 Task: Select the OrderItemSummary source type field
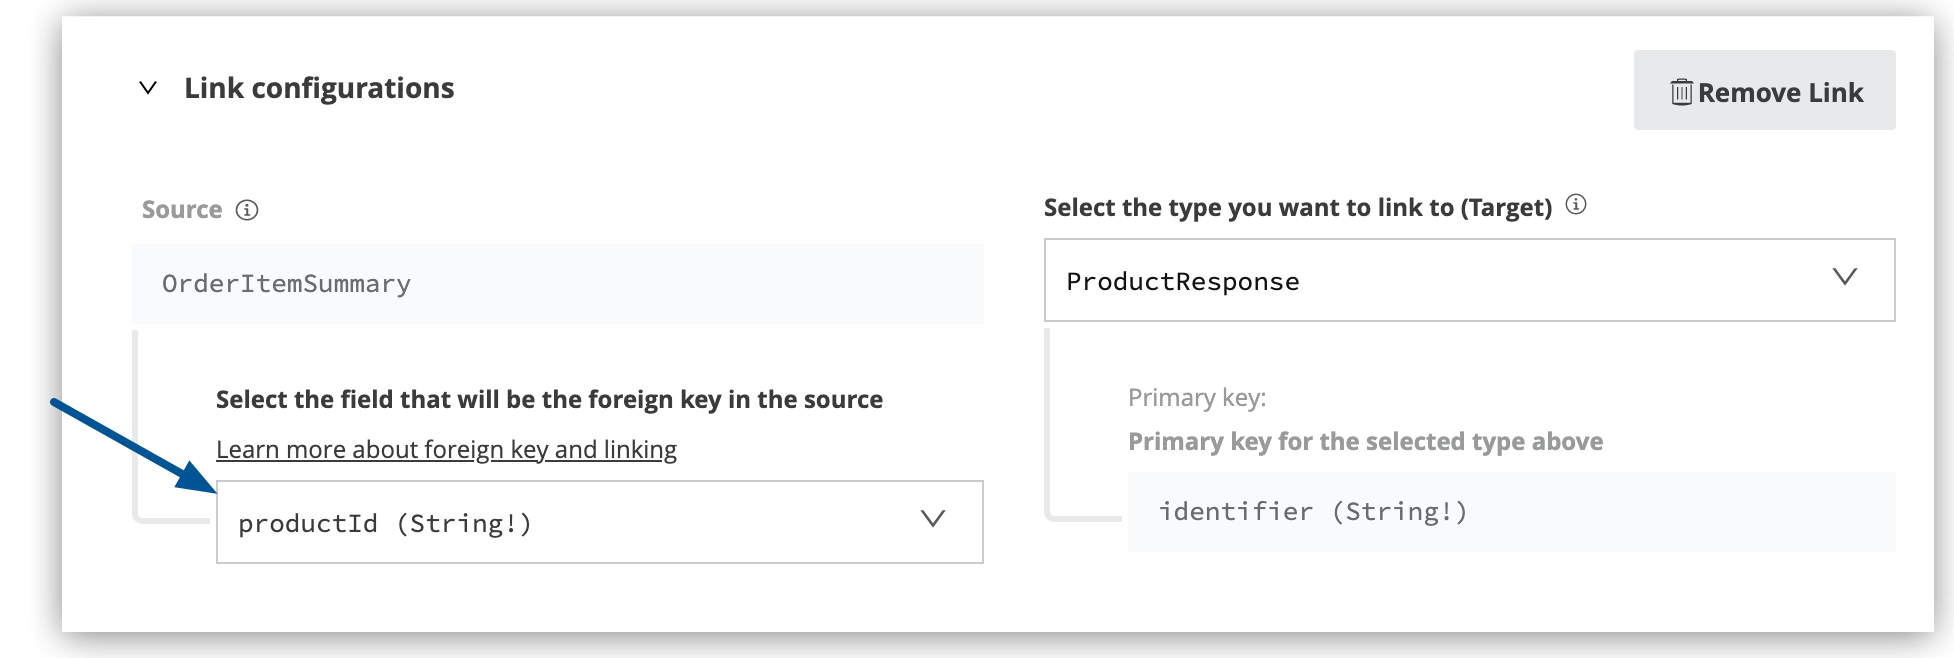pos(558,282)
